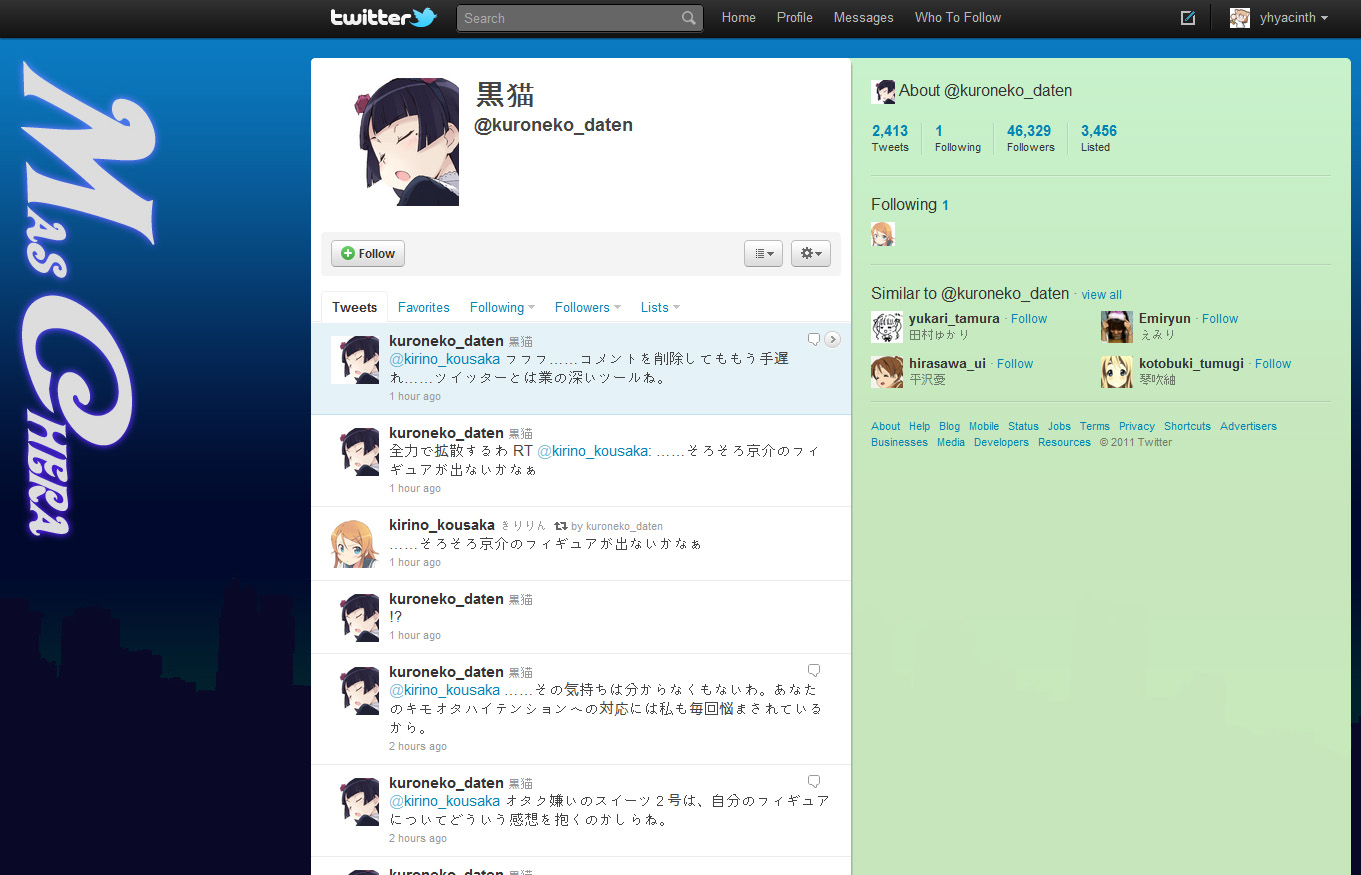The width and height of the screenshot is (1361, 875).
Task: Open kirino_kousaka name on the retweeted tweet
Action: [442, 525]
